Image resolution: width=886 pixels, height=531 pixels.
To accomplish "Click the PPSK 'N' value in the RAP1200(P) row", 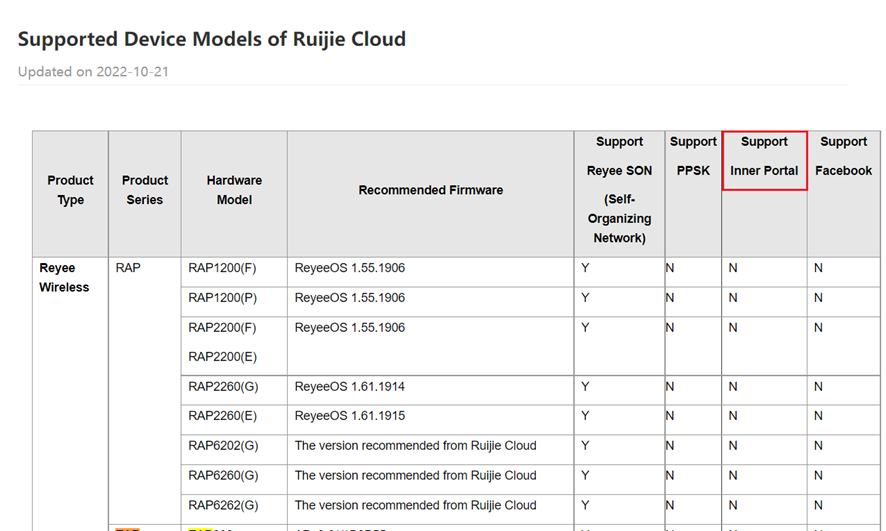I will coord(670,298).
